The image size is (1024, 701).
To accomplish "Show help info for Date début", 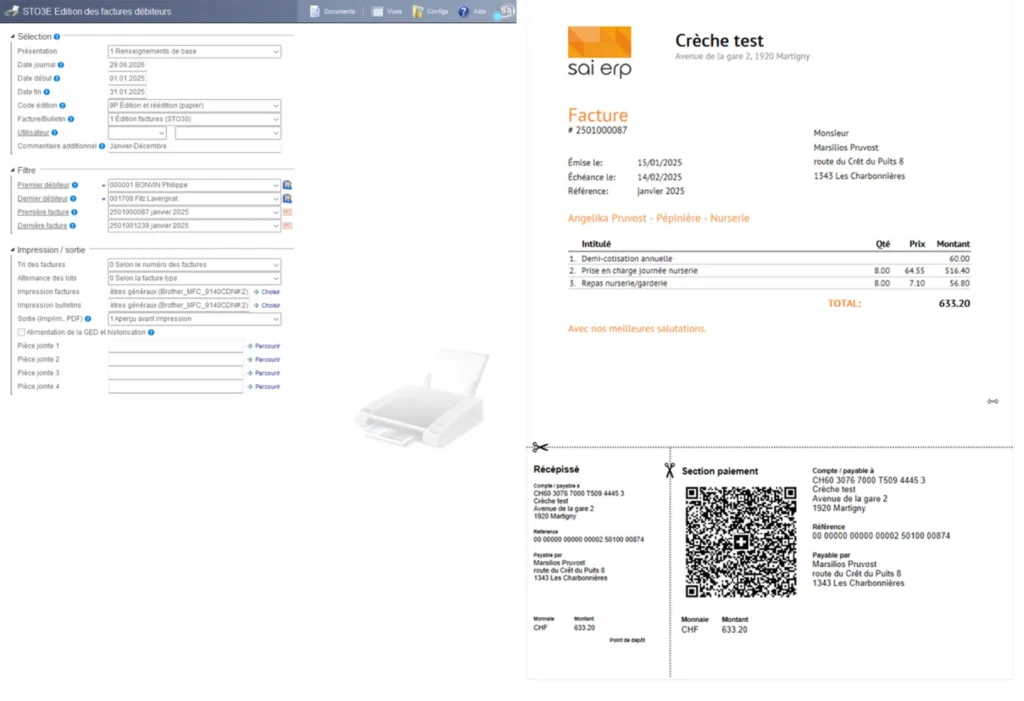I will click(57, 78).
